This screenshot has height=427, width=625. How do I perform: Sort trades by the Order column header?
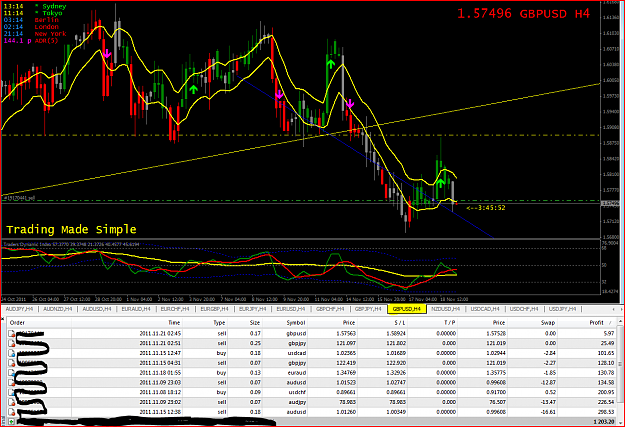click(17, 323)
